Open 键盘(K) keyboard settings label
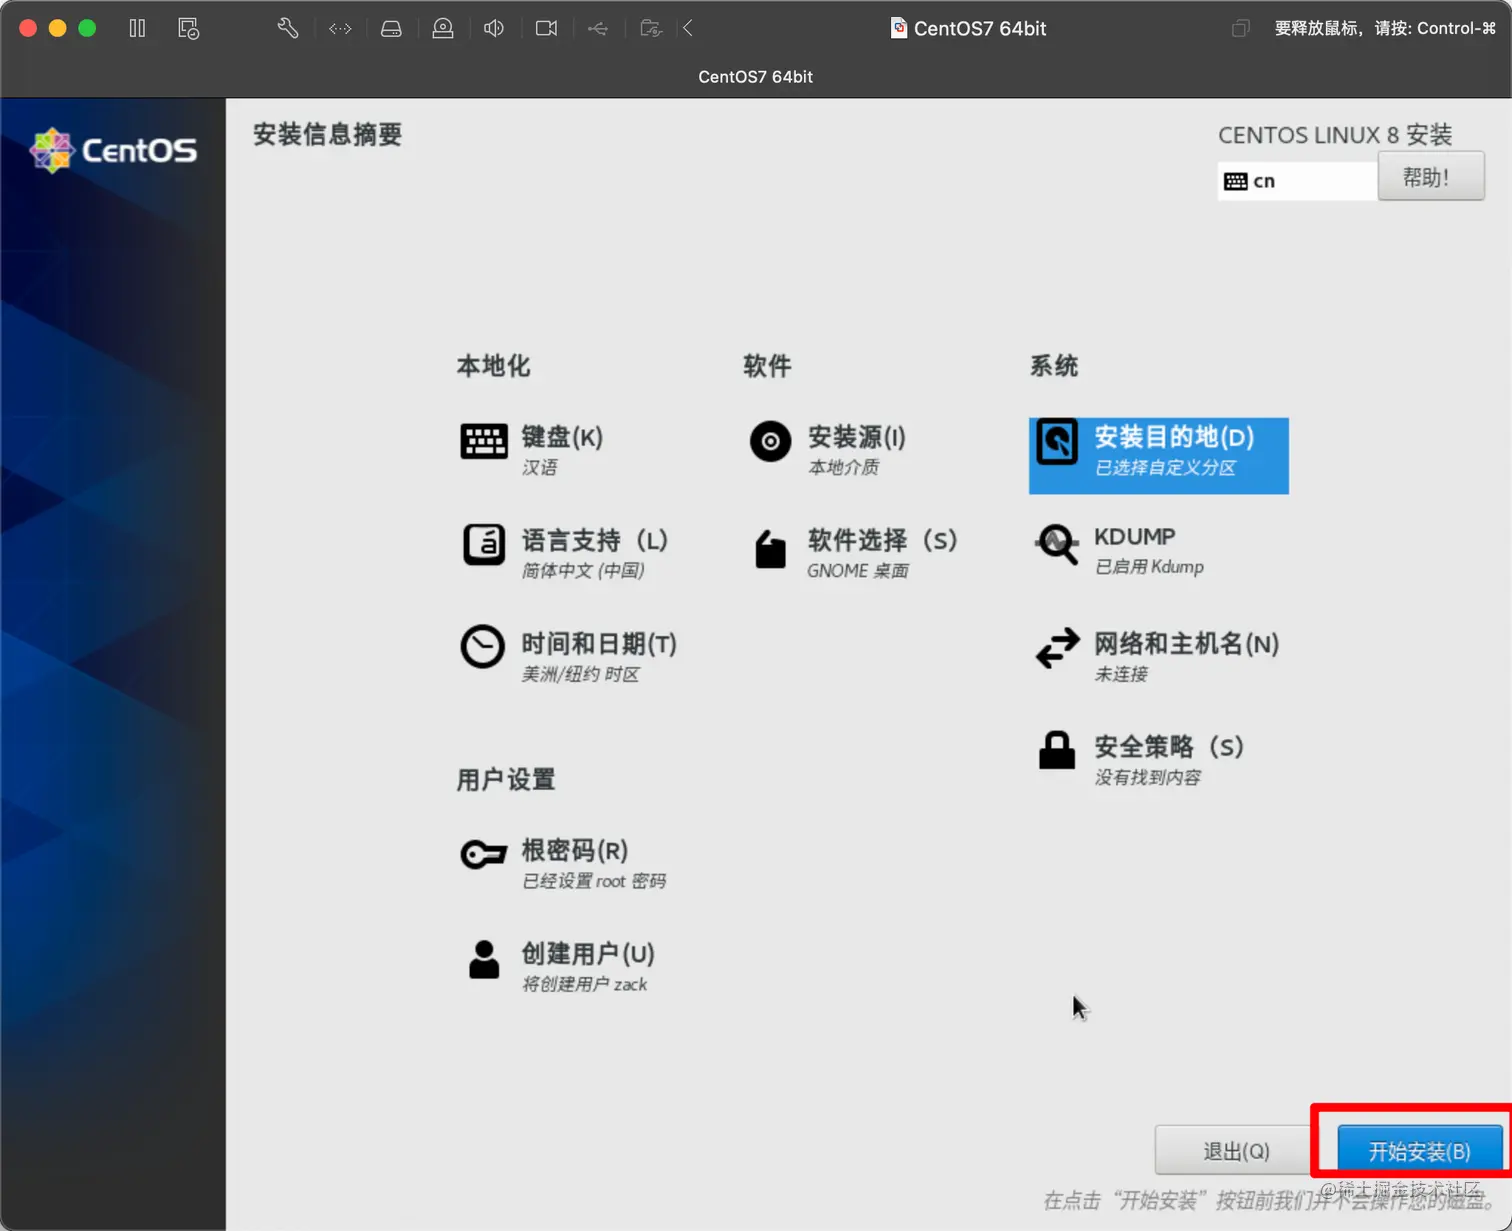 click(x=562, y=437)
